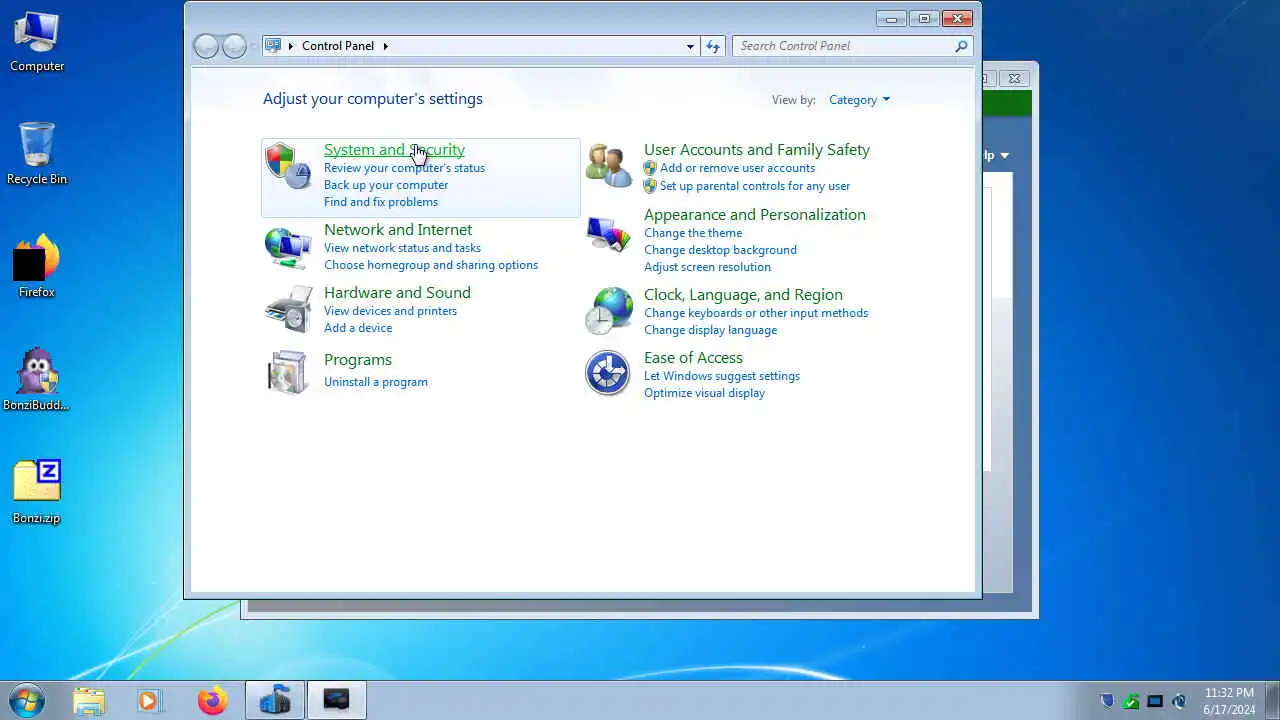The height and width of the screenshot is (720, 1280).
Task: Open Back up your computer link
Action: (386, 185)
